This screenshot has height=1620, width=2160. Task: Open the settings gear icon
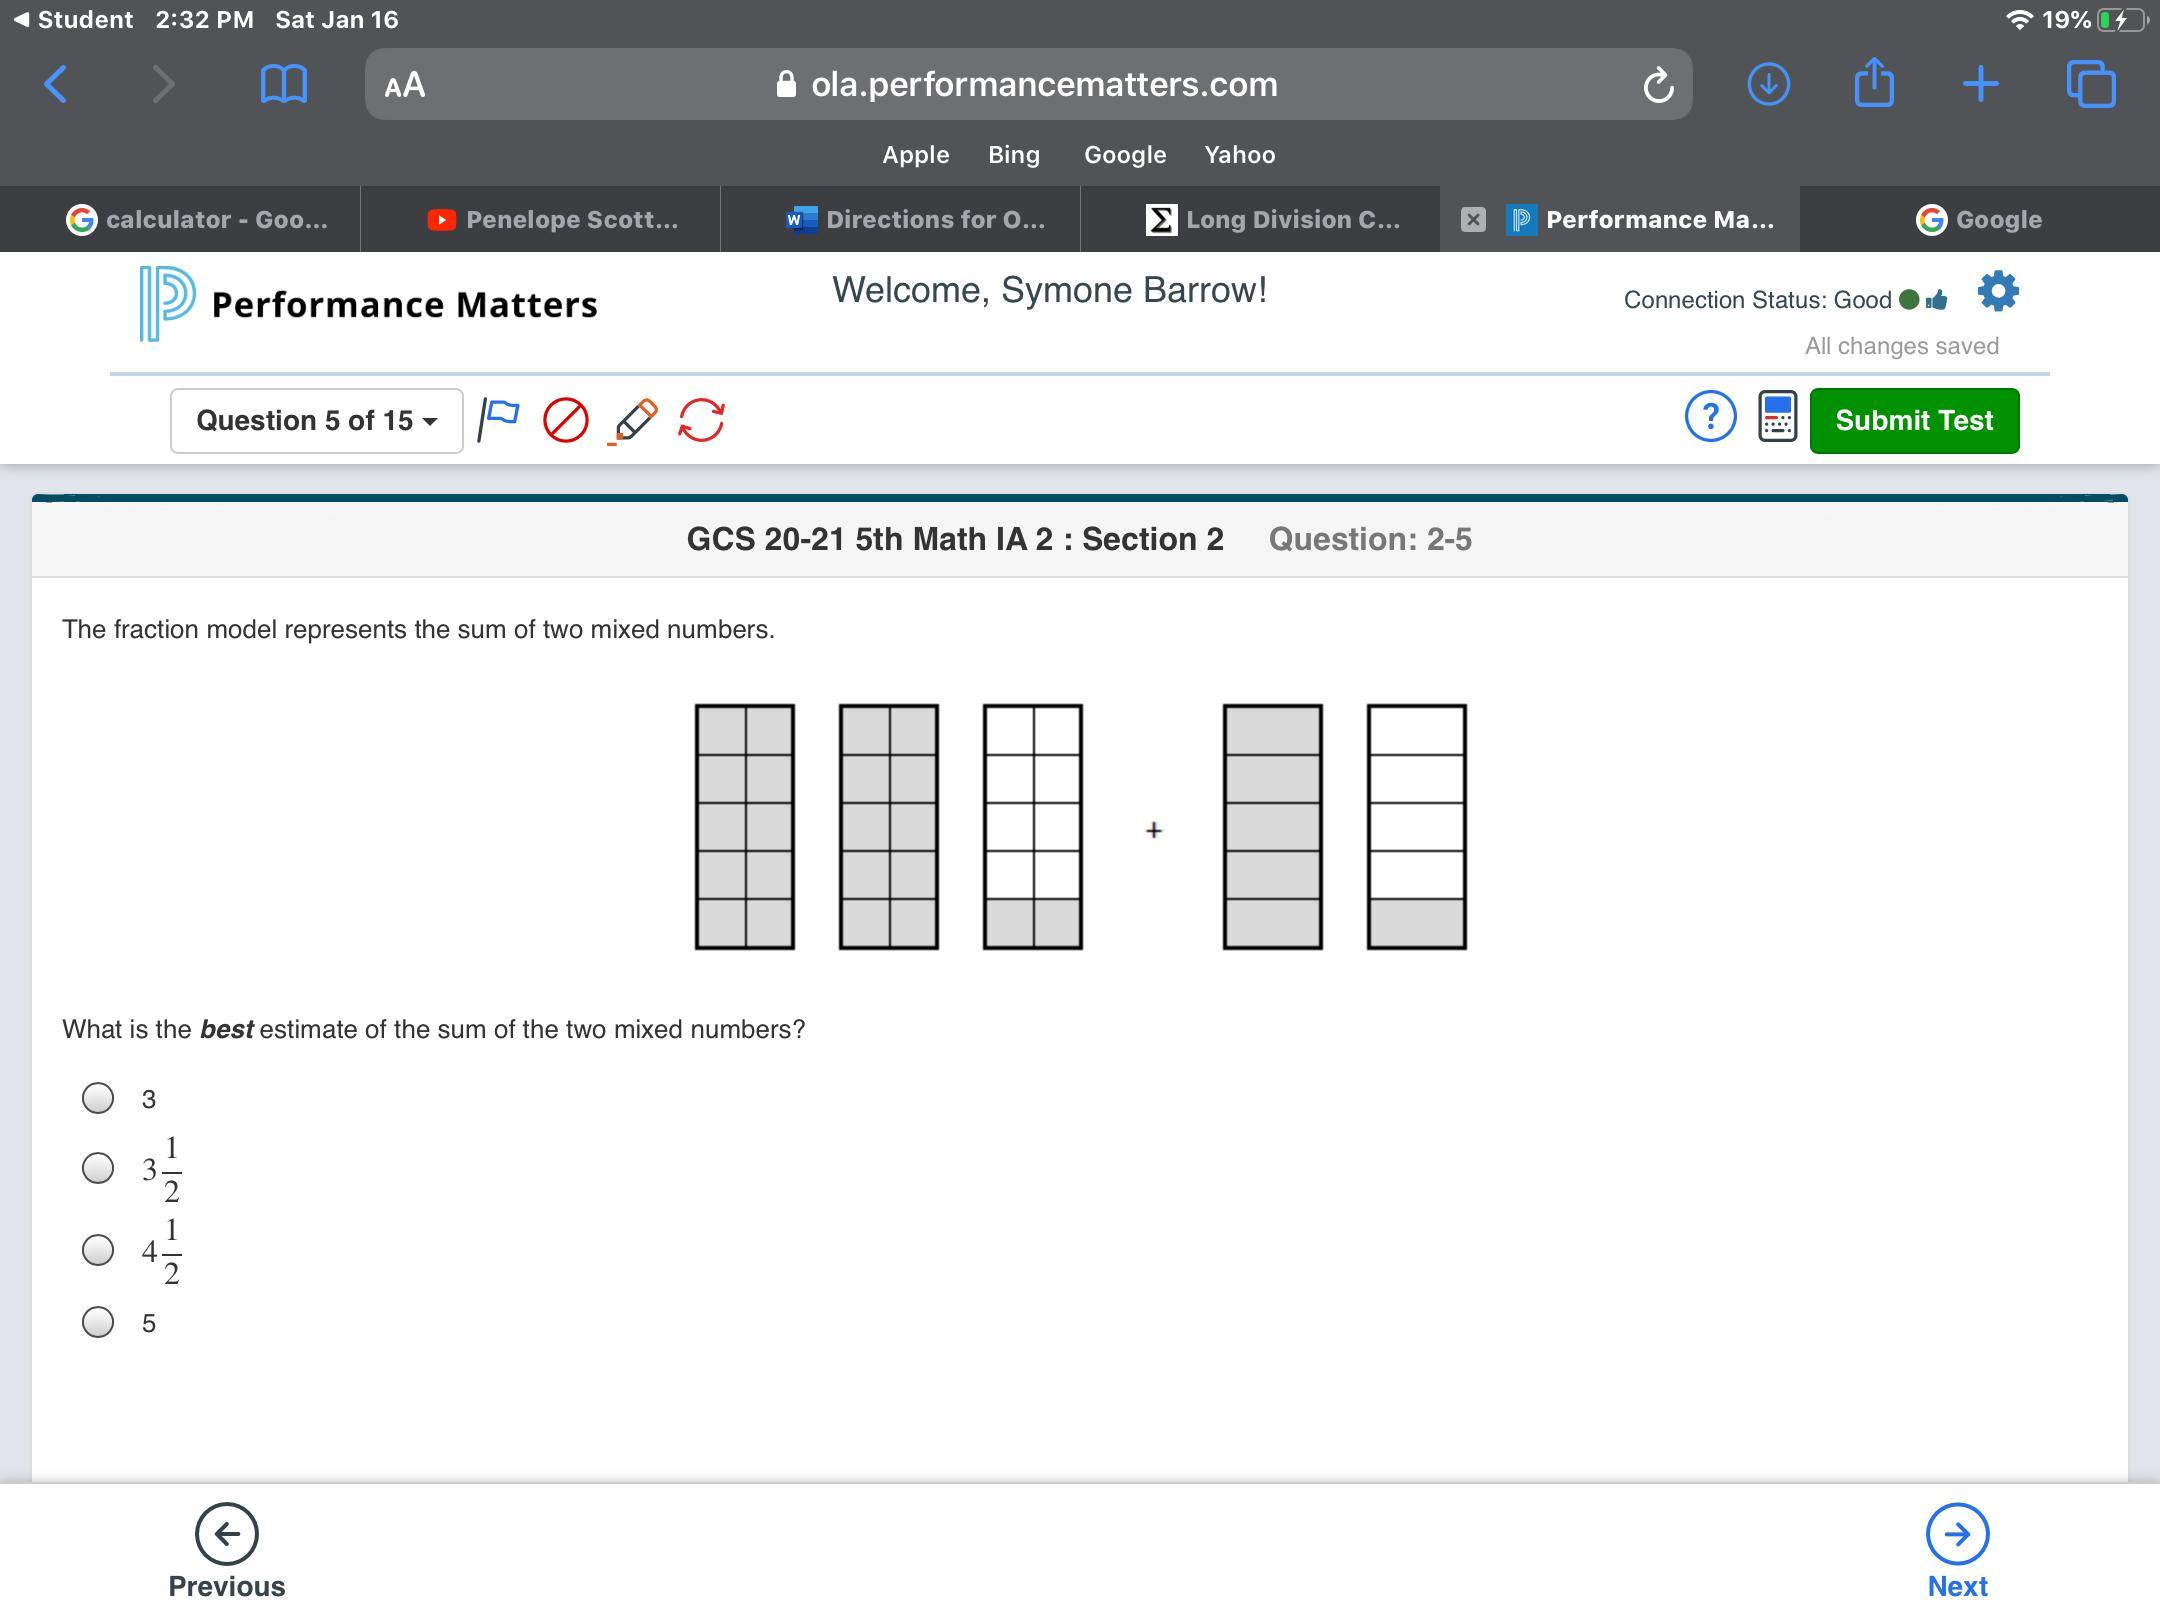click(x=1997, y=292)
